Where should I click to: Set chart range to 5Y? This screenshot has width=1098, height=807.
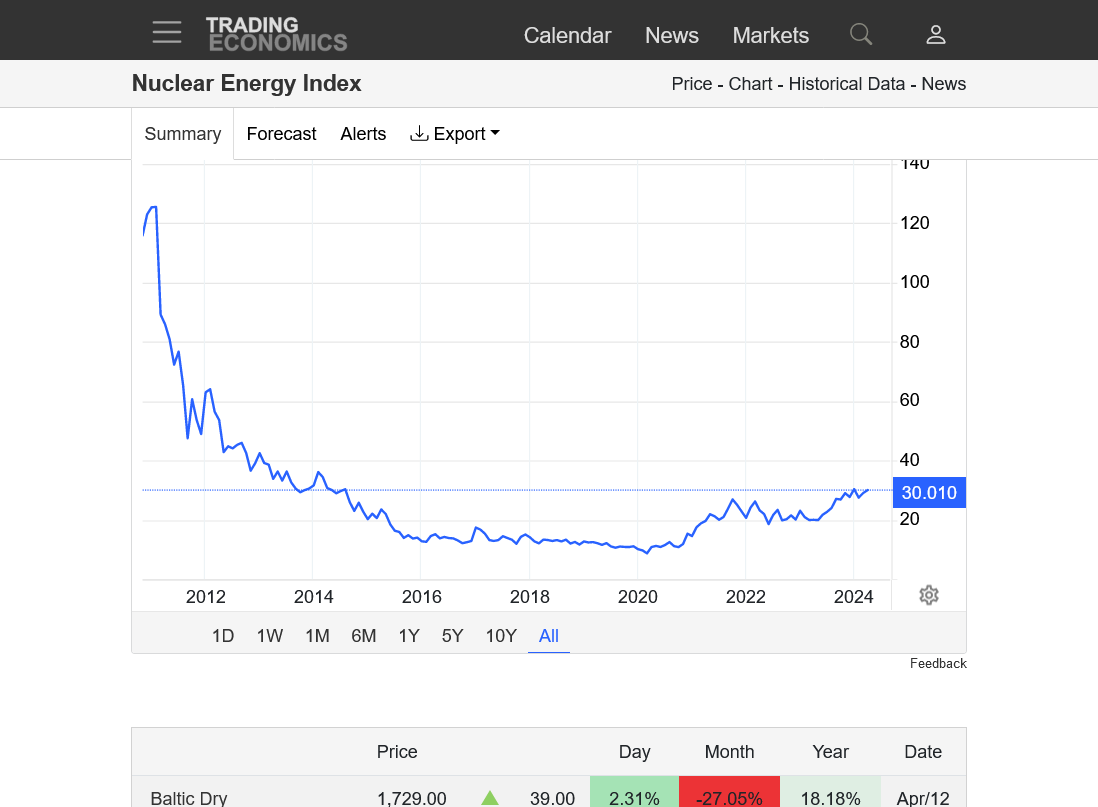click(452, 636)
